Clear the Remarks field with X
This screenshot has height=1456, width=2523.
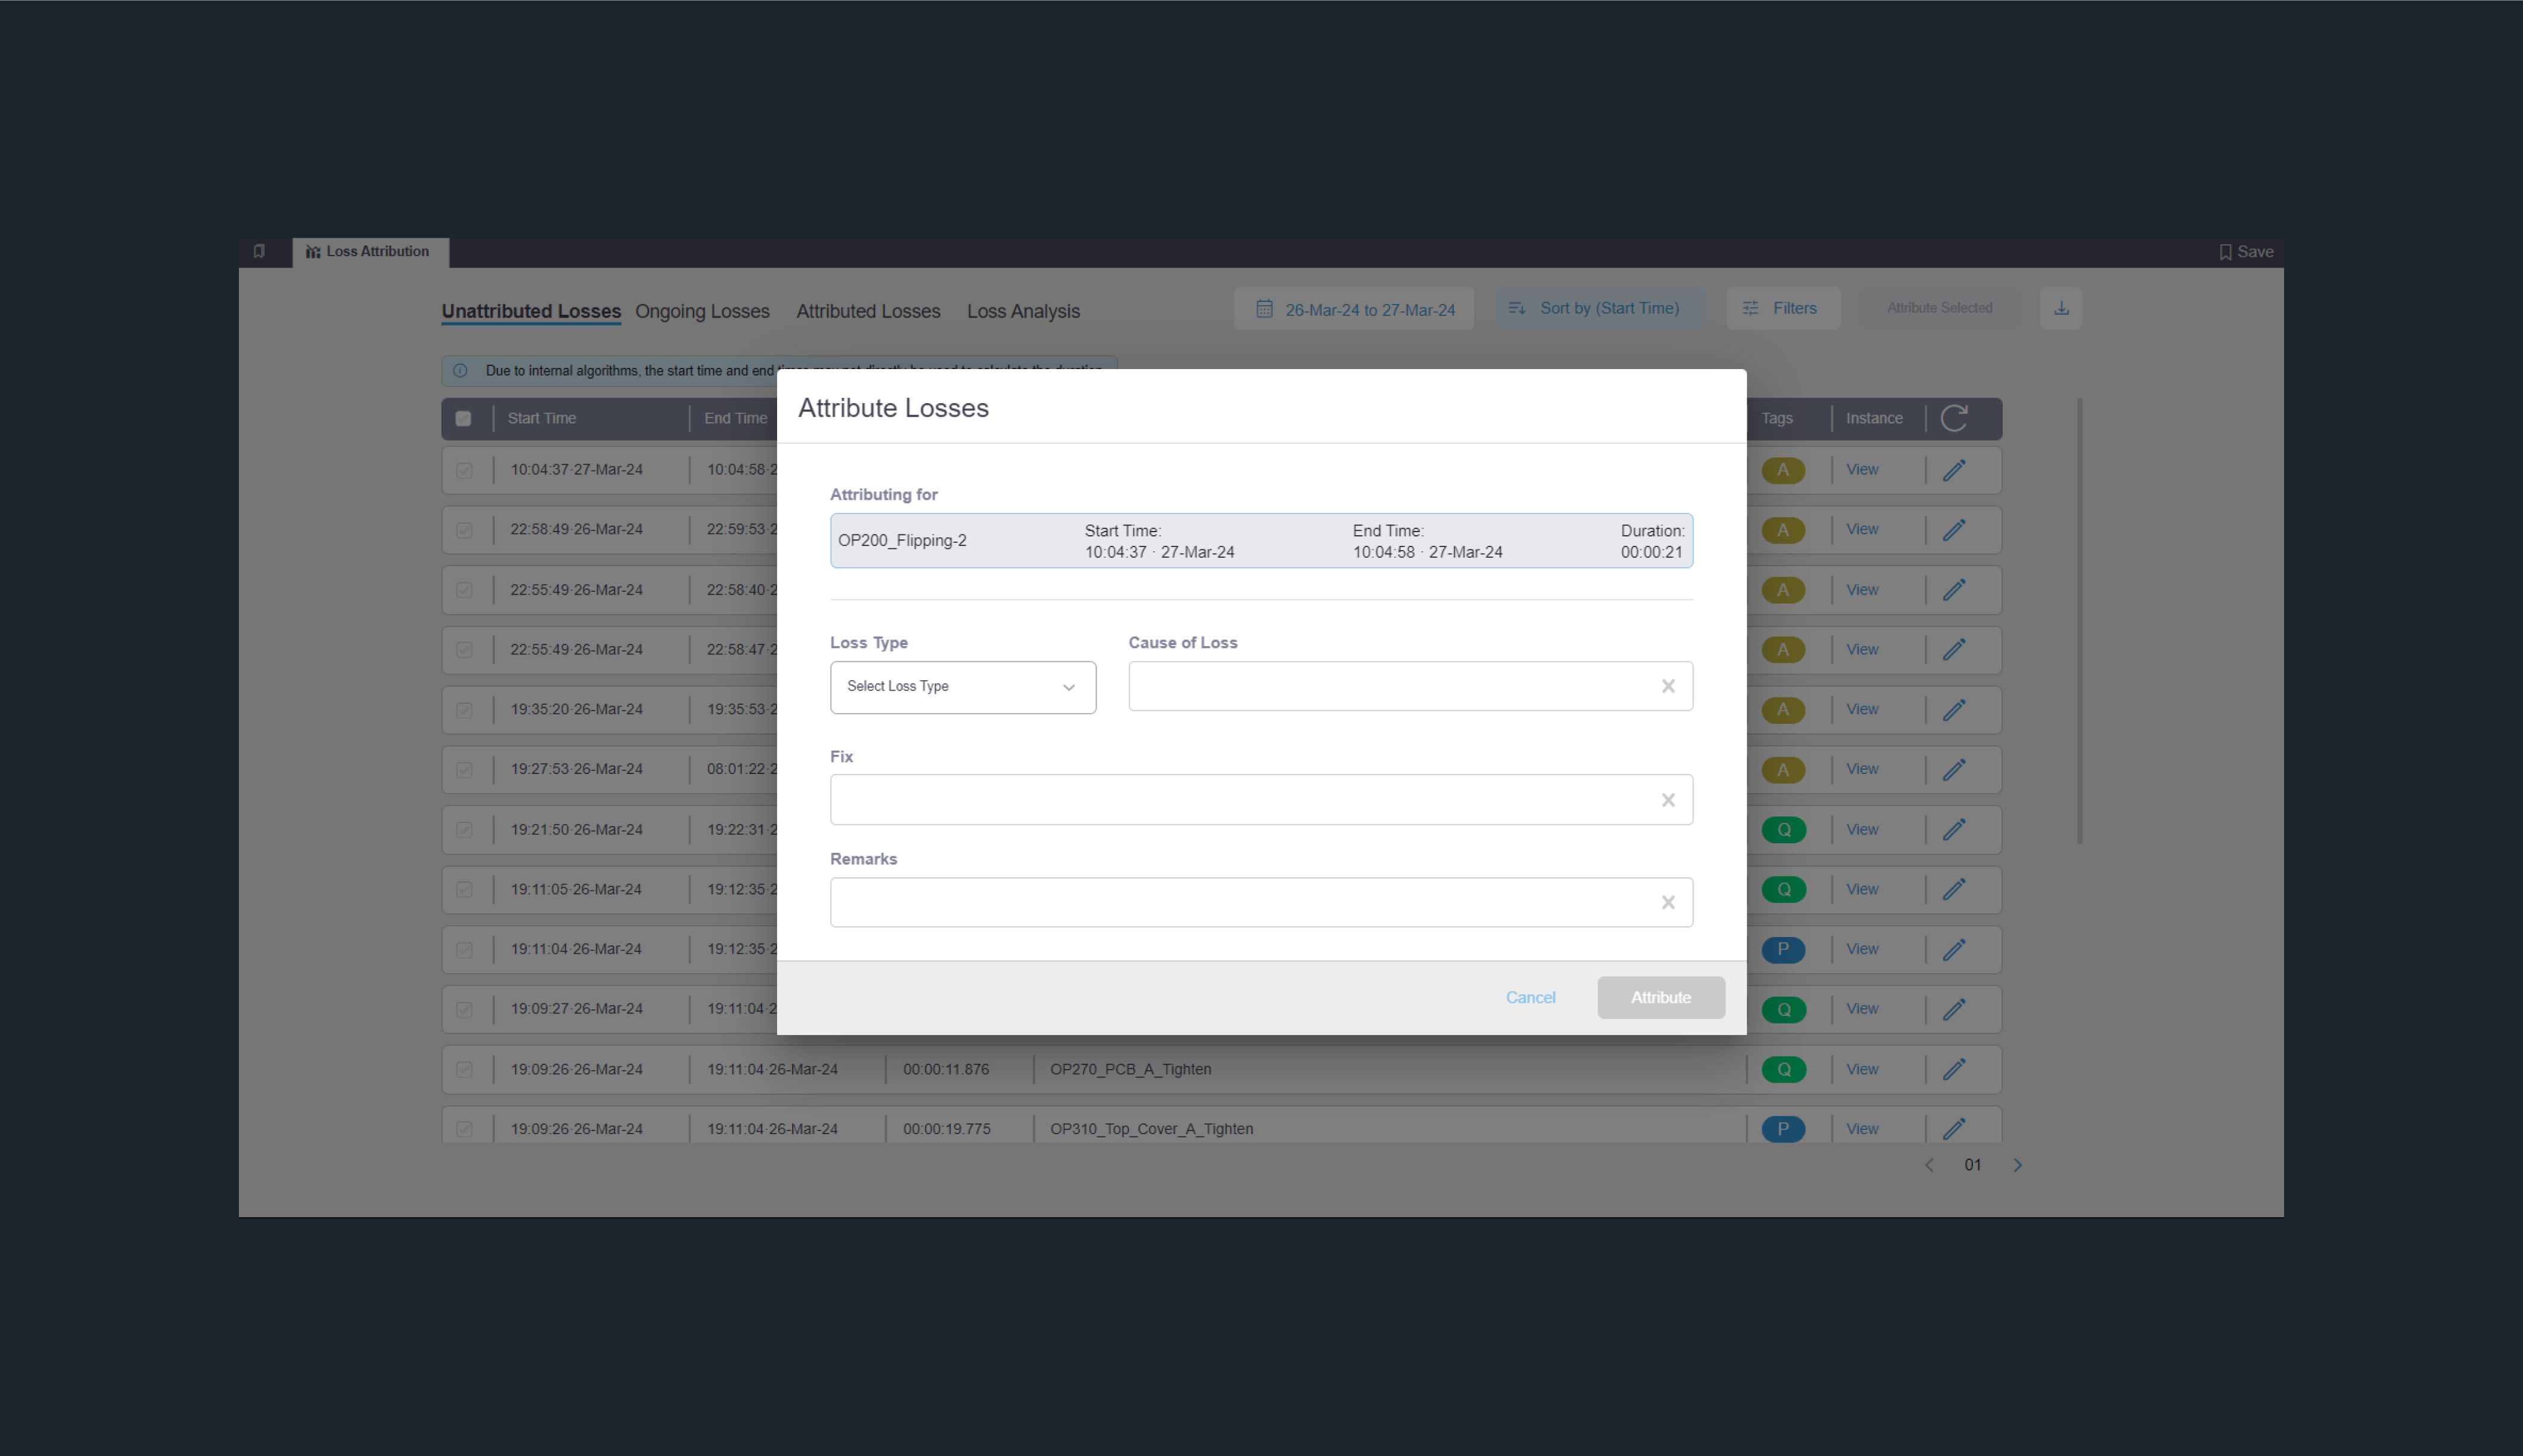tap(1667, 903)
